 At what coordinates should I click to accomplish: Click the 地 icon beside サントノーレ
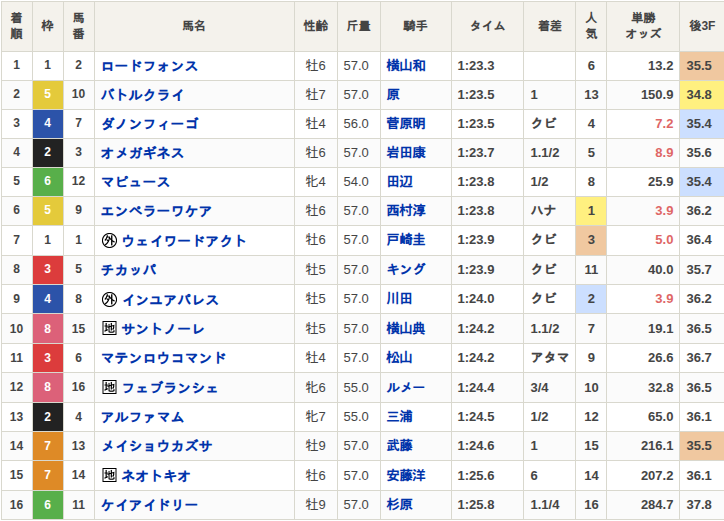pos(109,328)
